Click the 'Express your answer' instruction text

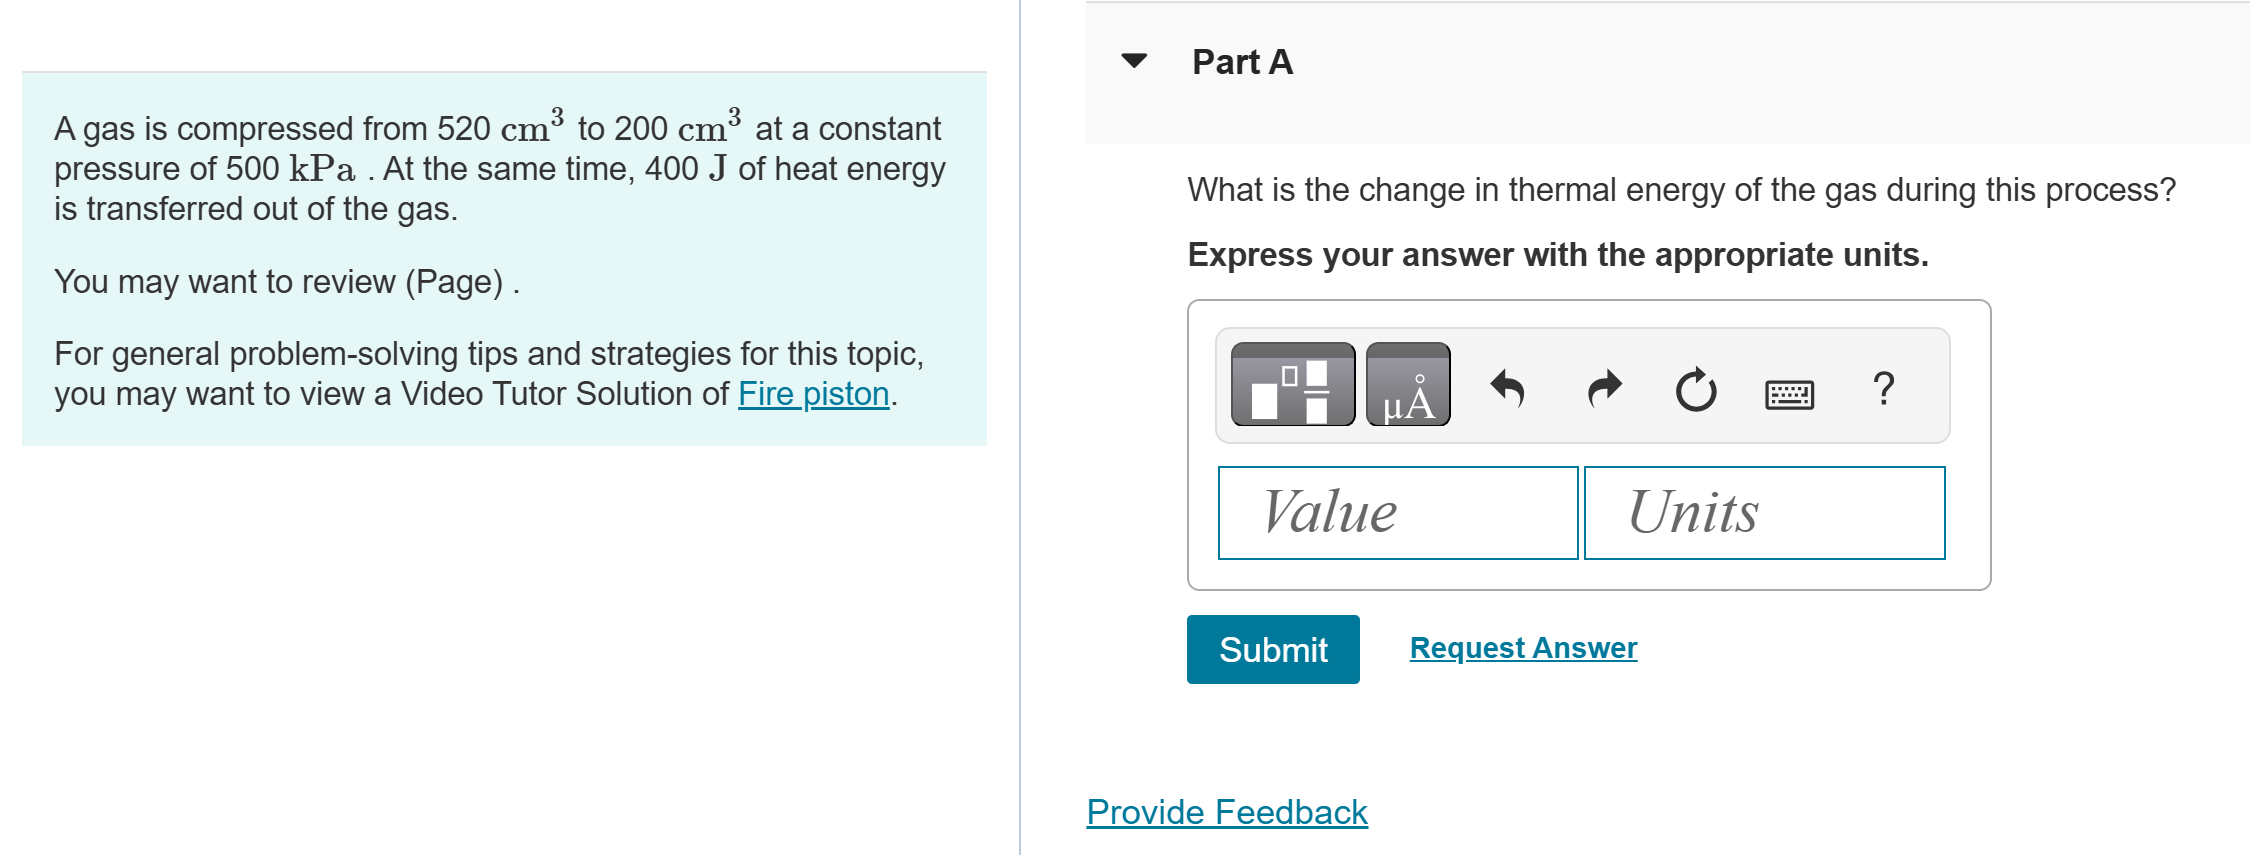click(1556, 255)
